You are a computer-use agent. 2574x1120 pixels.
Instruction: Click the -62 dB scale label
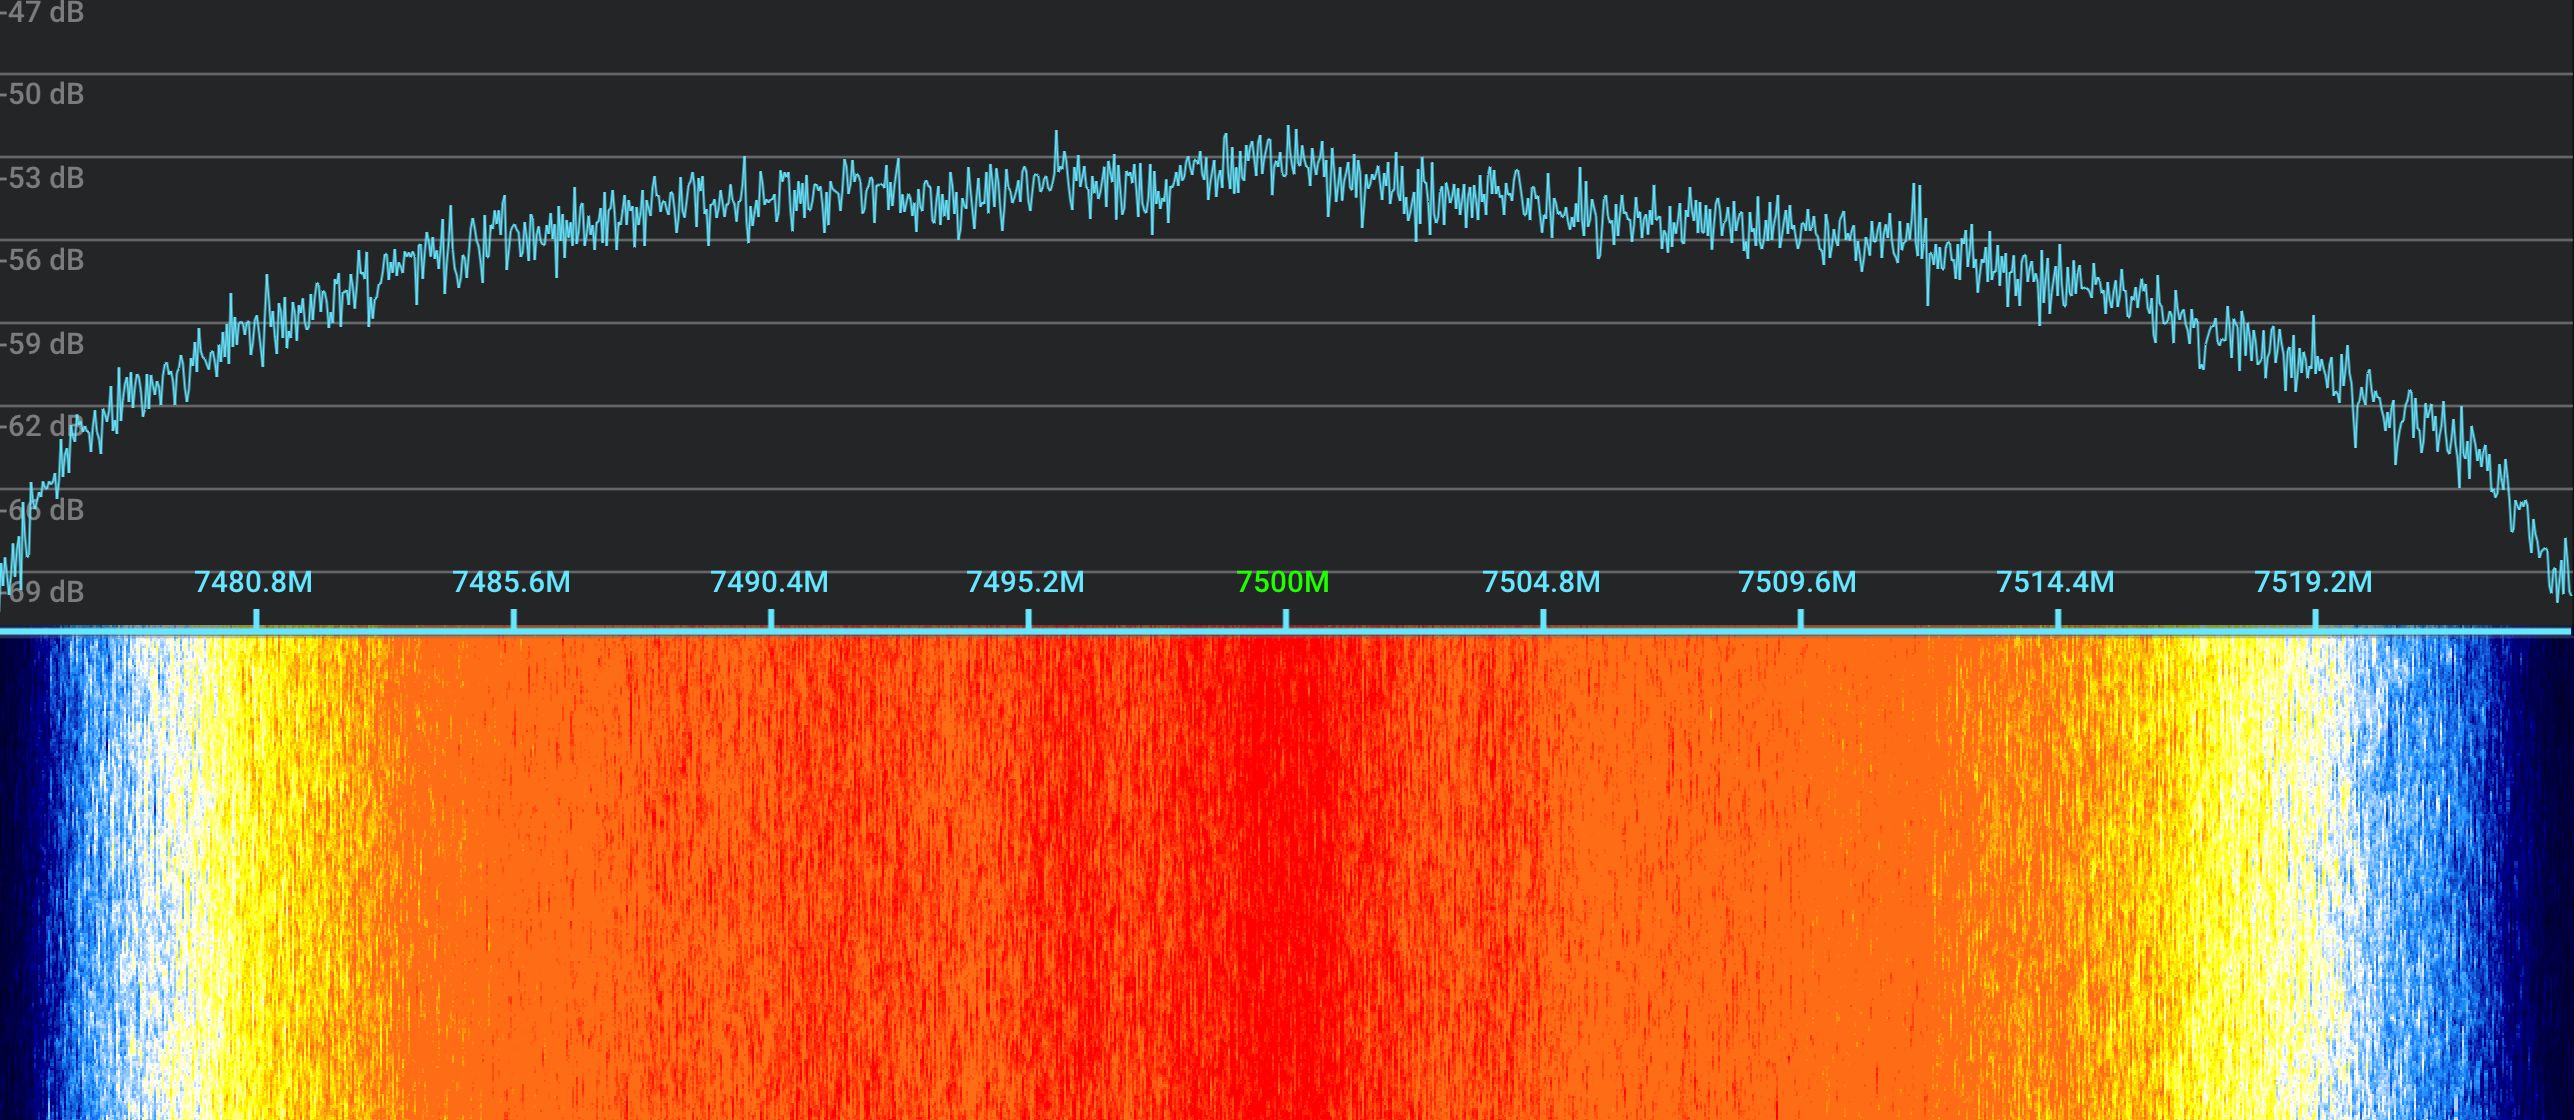42,426
